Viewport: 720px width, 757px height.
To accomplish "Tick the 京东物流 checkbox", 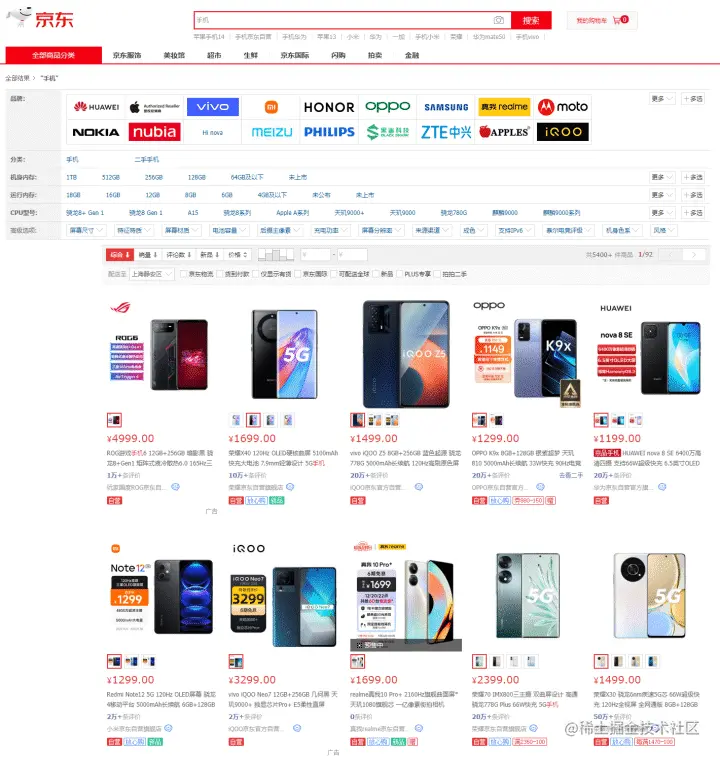I will 184,274.
